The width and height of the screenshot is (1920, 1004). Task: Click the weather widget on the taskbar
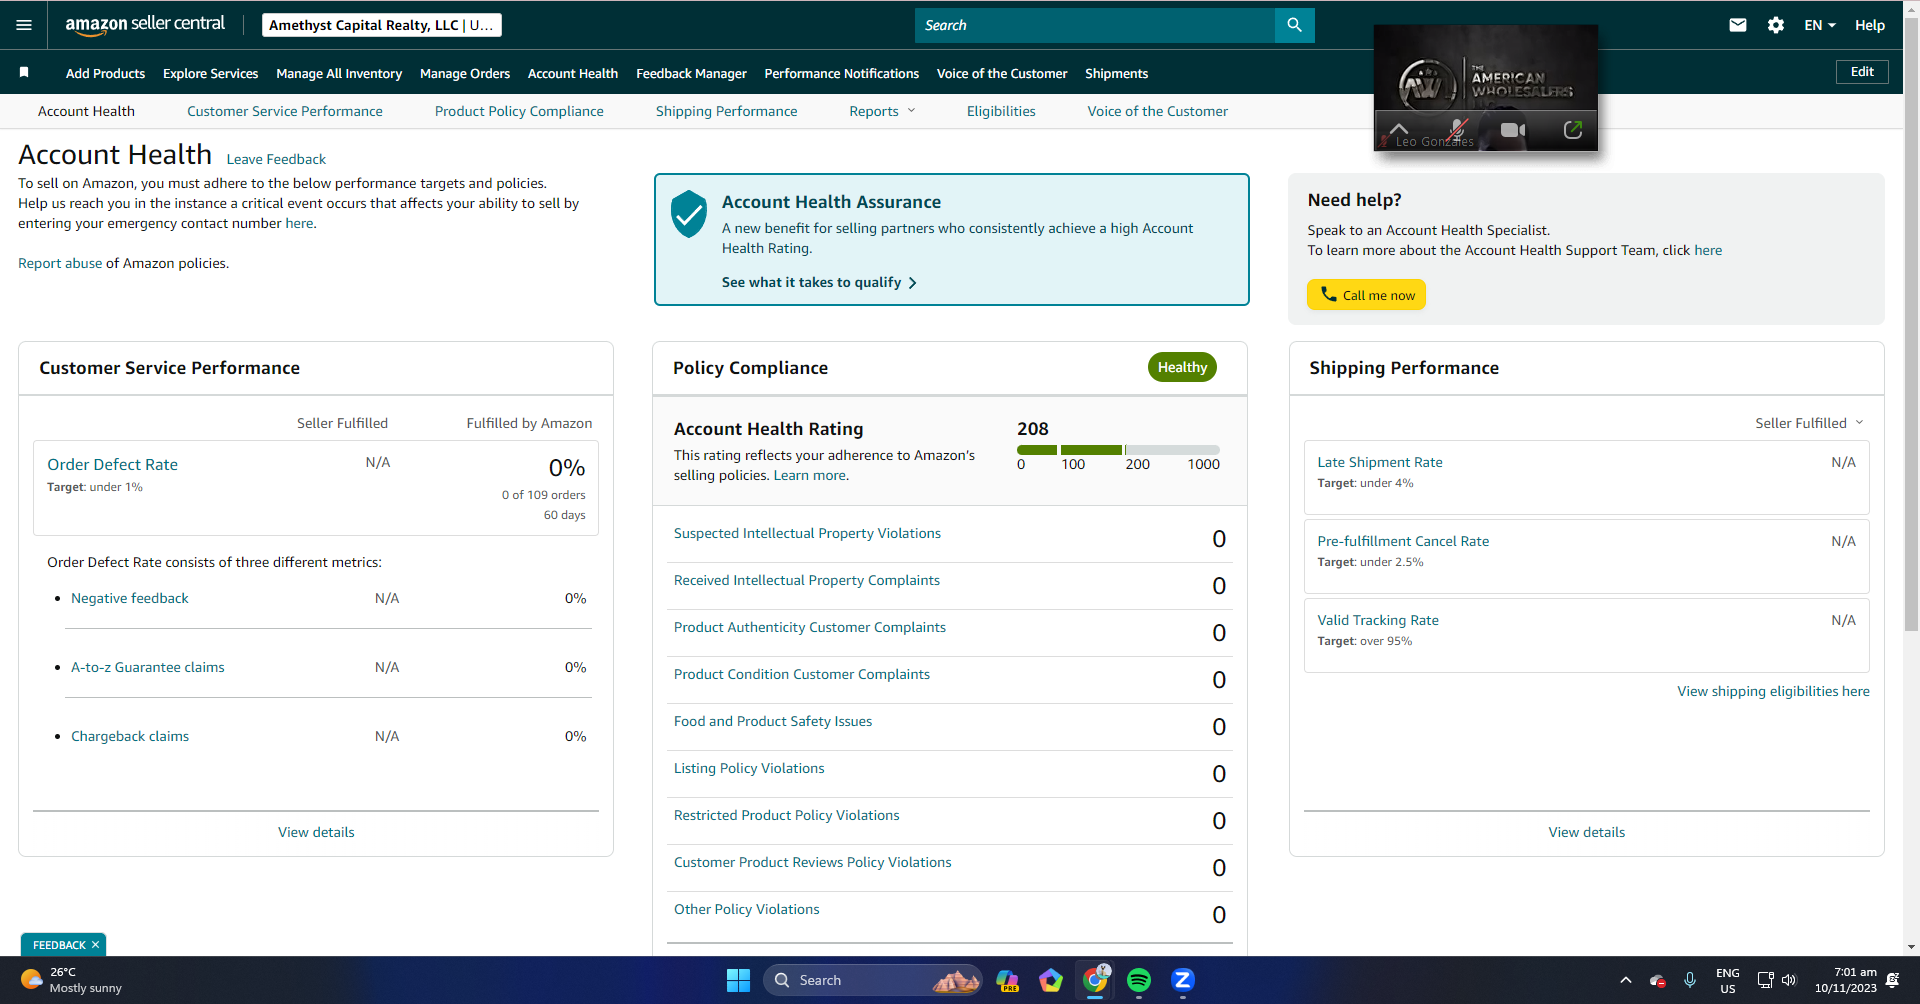click(72, 980)
